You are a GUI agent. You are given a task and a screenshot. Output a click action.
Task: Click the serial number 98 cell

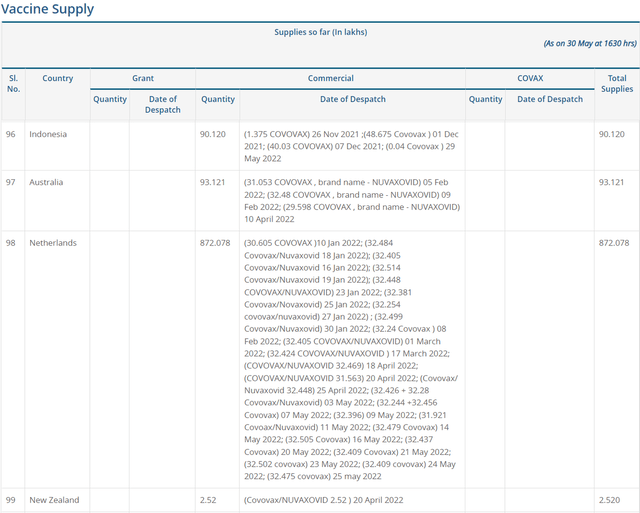(11, 243)
